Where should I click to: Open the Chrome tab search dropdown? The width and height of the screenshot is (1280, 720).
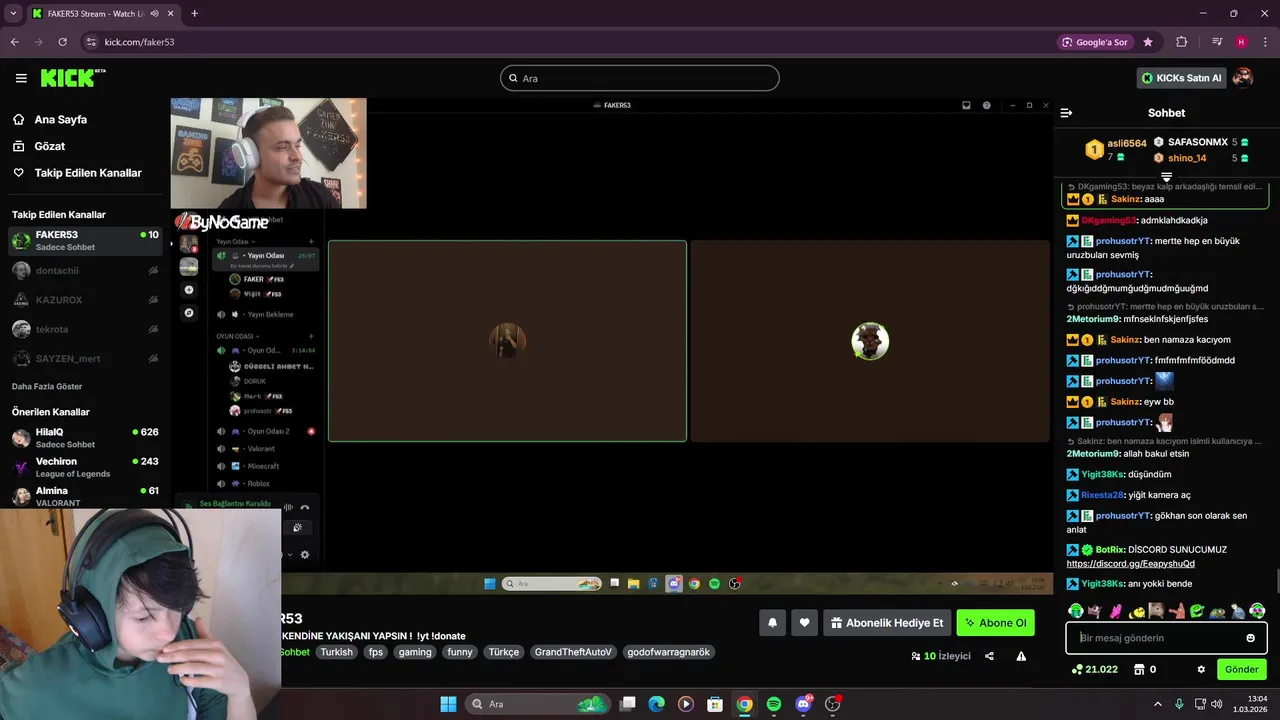coord(13,13)
